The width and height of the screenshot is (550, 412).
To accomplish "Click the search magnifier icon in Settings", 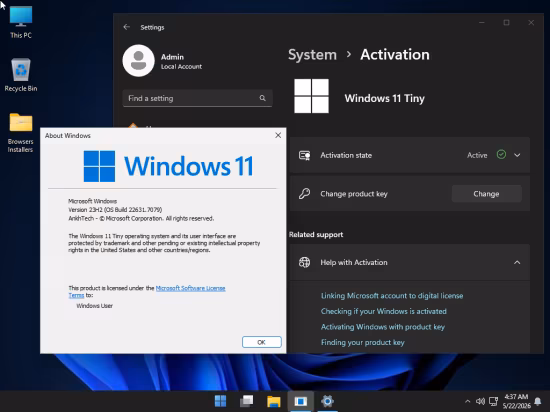I will click(x=262, y=98).
